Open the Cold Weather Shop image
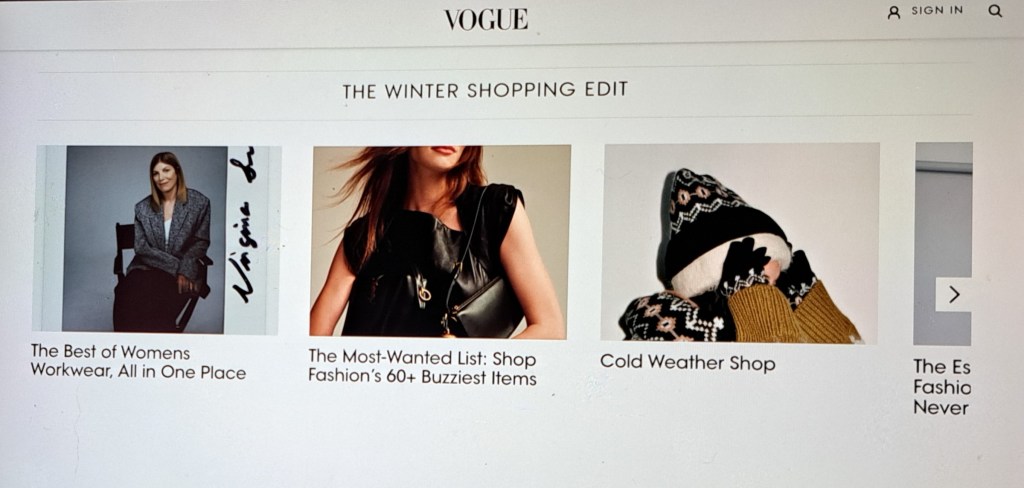Screen dimensions: 1024x488 [739, 242]
